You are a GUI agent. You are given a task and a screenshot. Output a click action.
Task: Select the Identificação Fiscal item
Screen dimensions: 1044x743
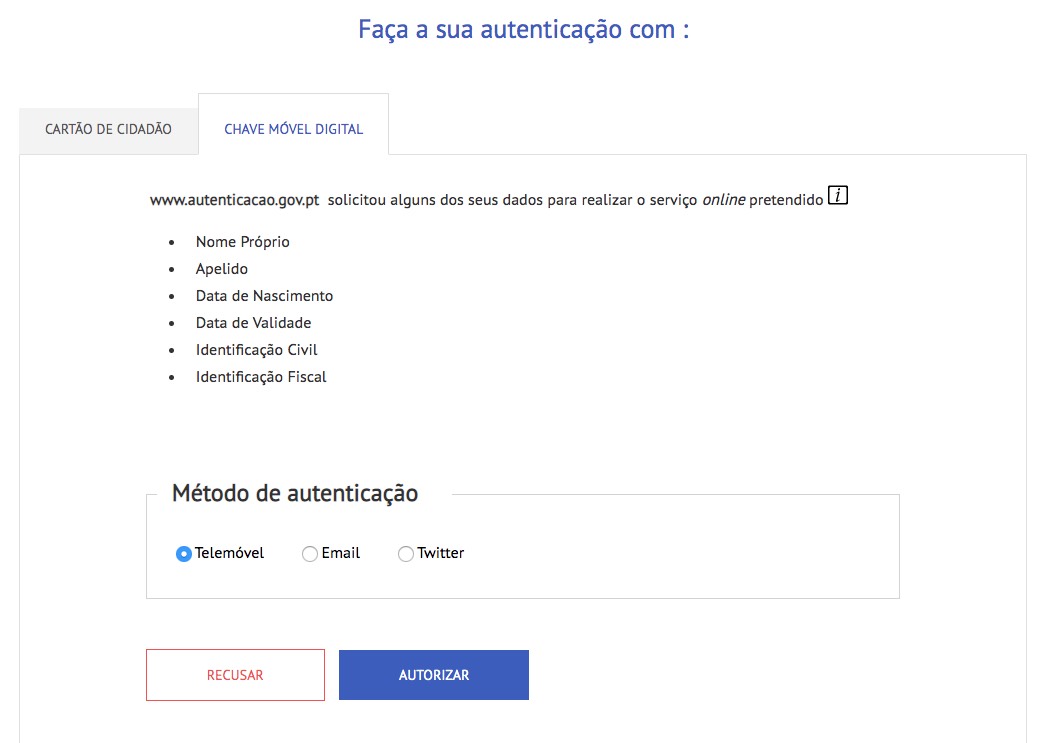point(261,376)
